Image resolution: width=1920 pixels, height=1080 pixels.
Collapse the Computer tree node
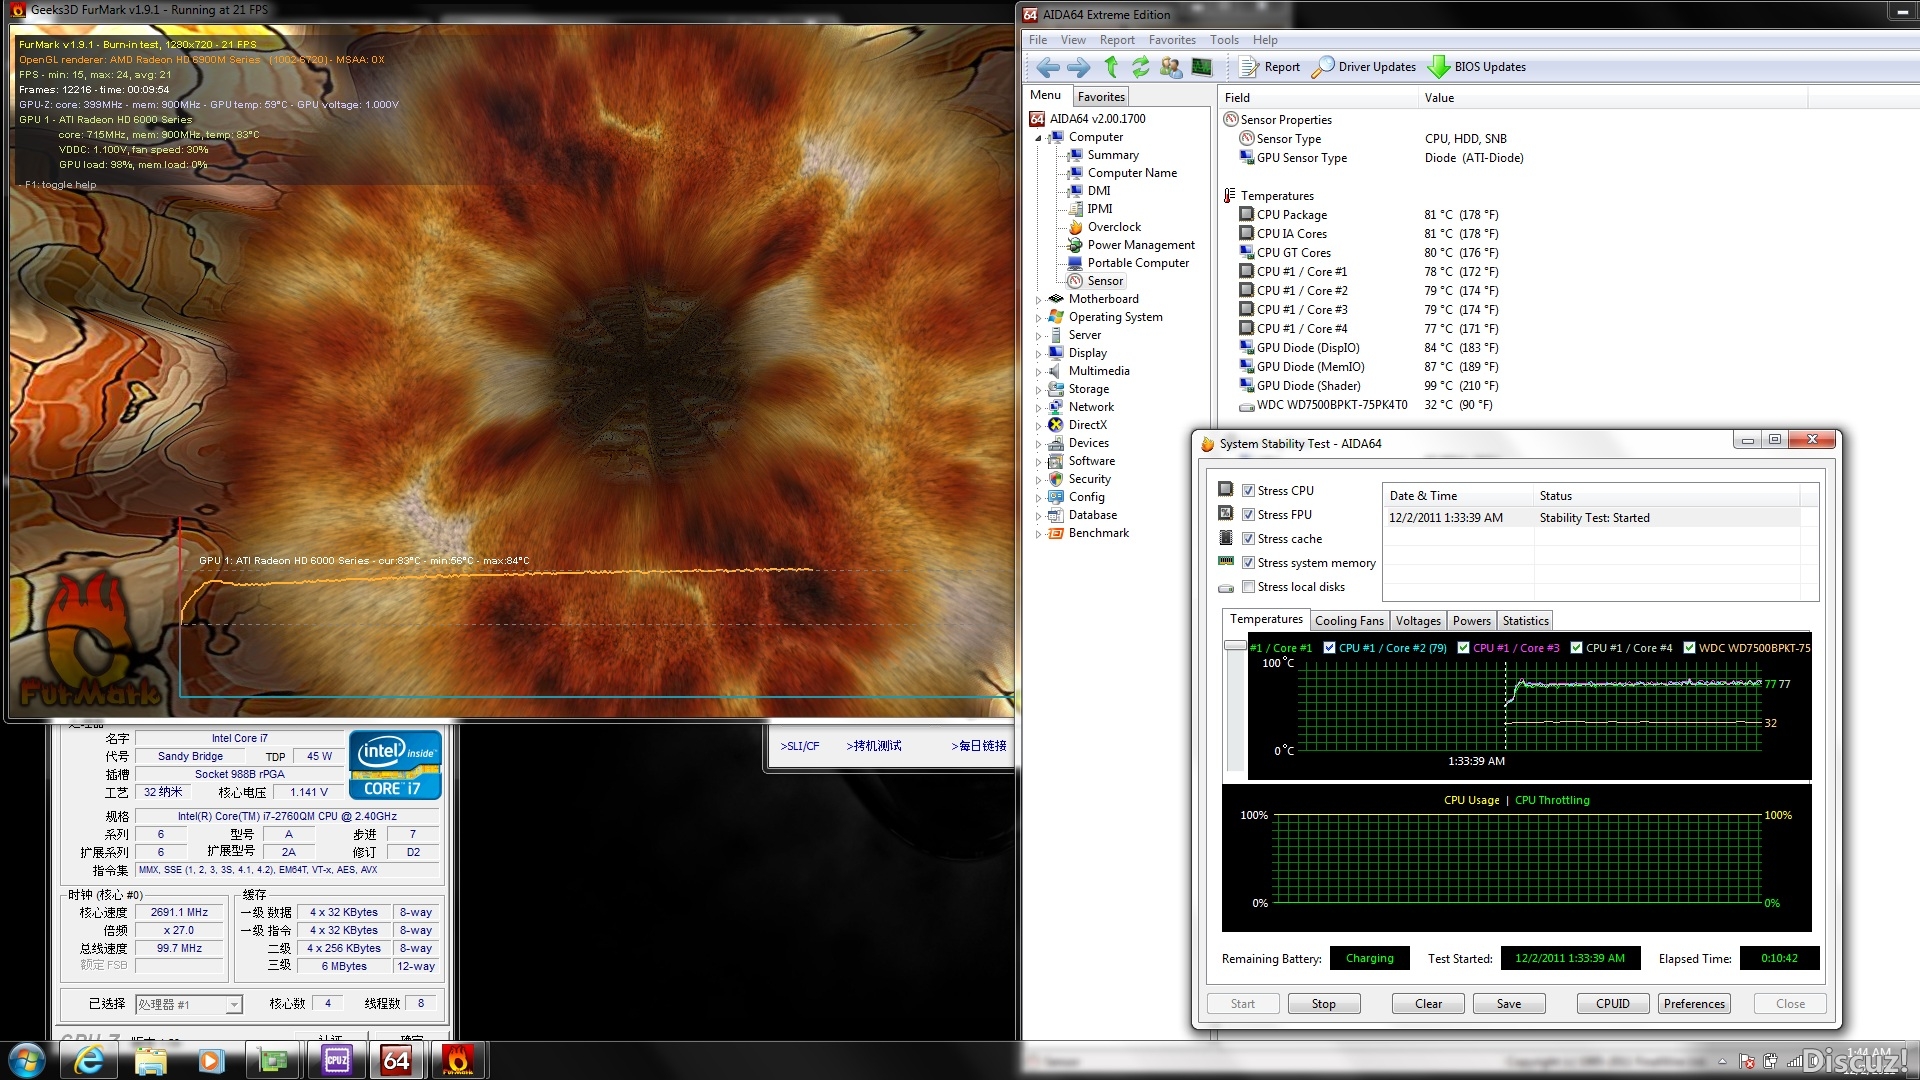tap(1038, 138)
